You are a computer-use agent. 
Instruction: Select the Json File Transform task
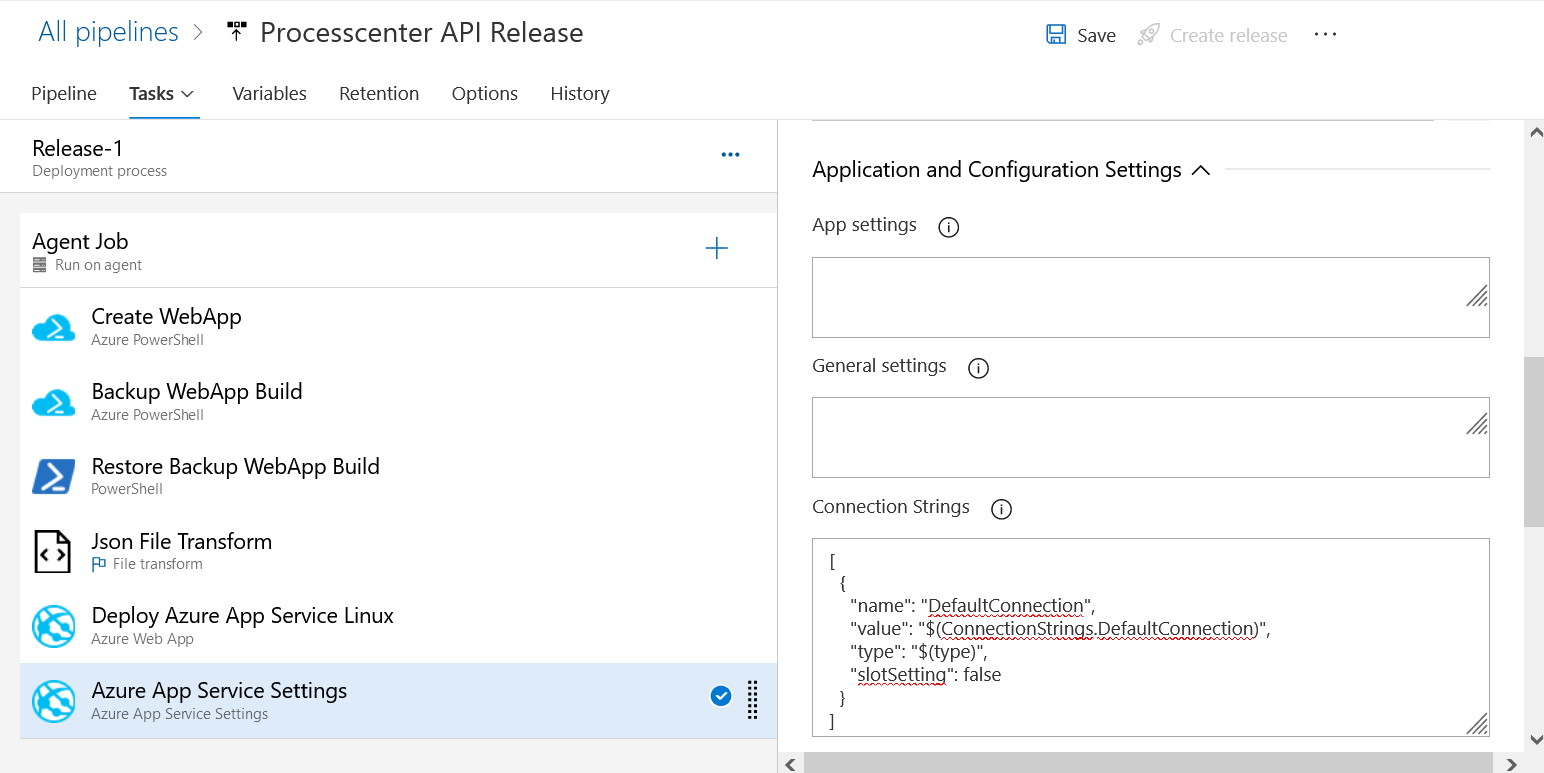pos(398,551)
